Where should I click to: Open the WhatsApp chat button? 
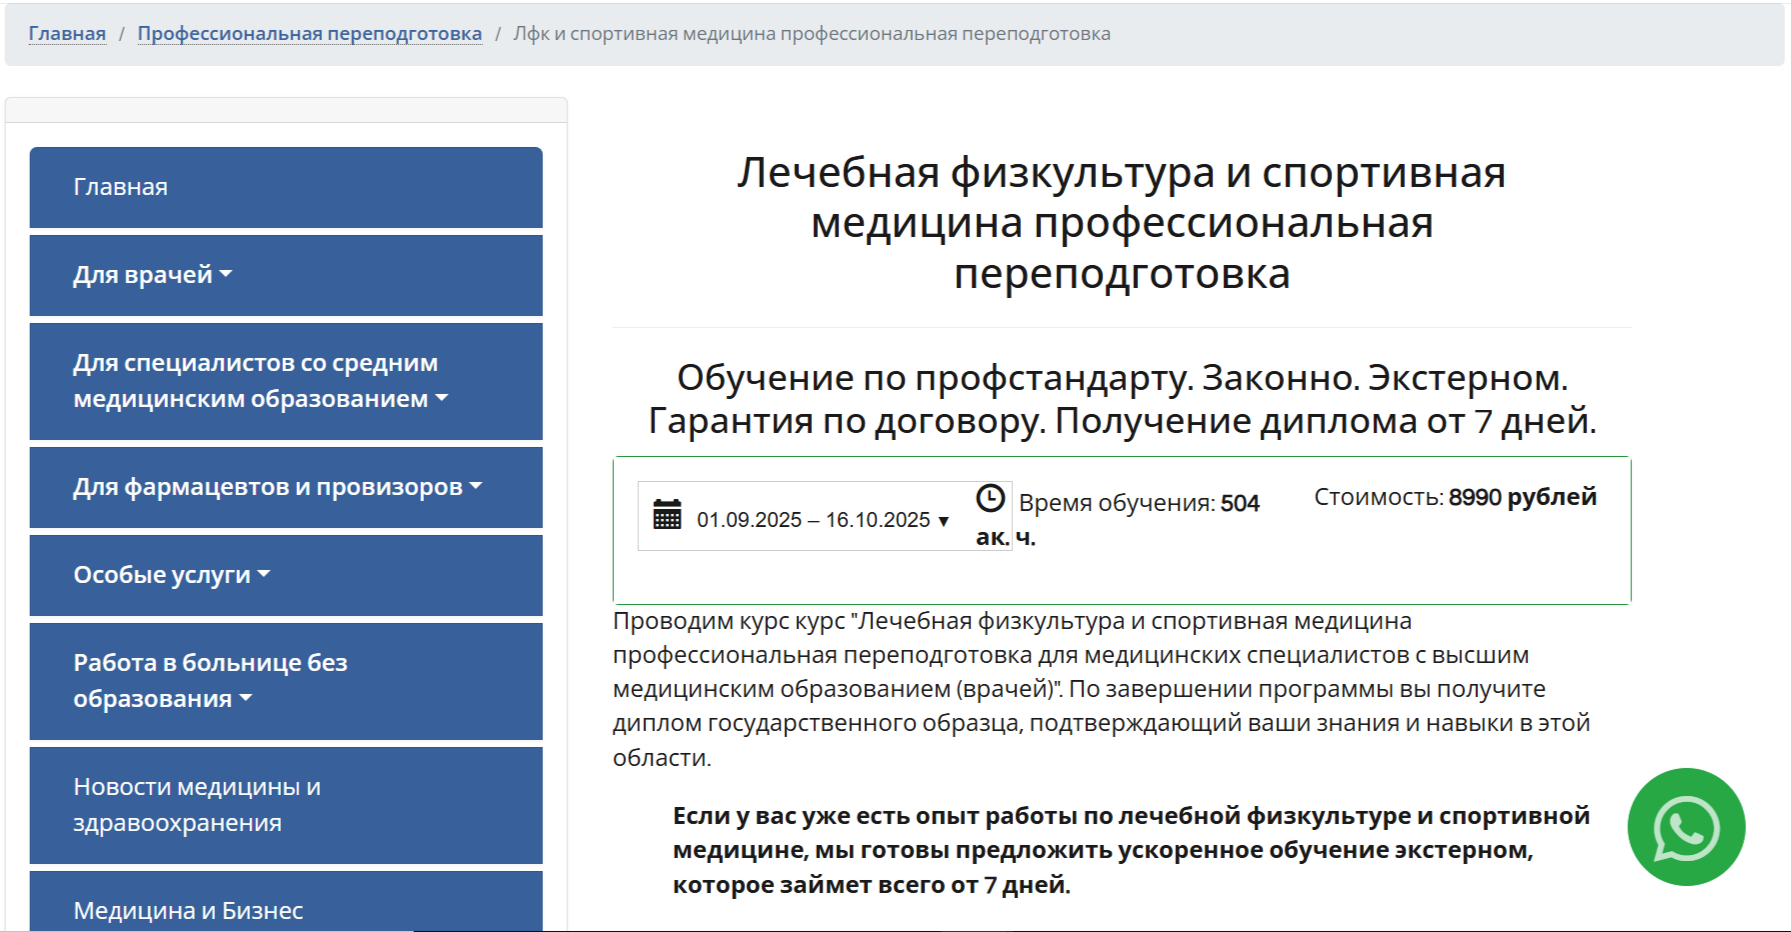(1686, 826)
